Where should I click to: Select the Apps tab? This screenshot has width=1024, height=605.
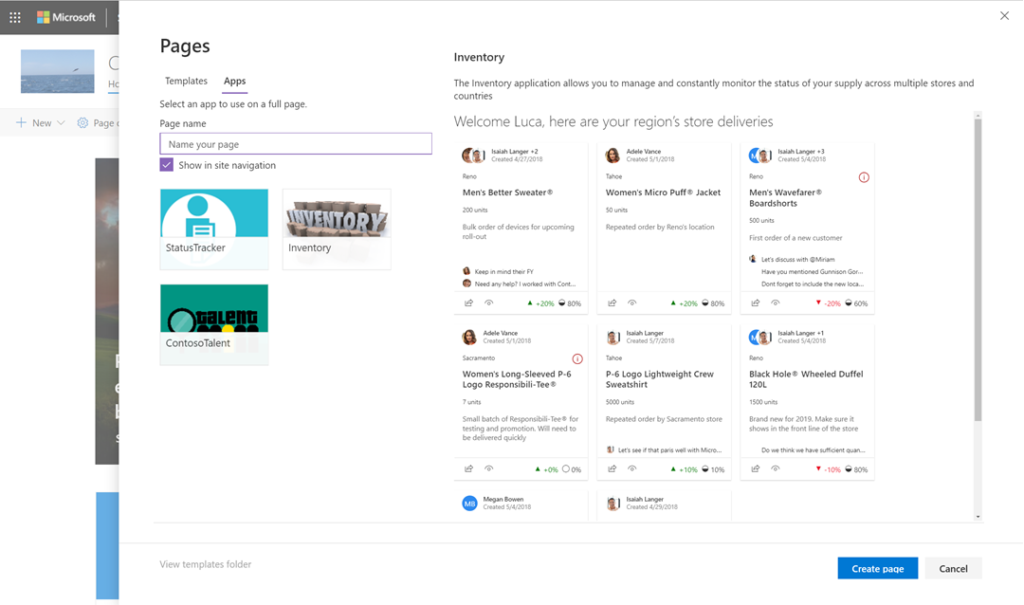point(235,81)
